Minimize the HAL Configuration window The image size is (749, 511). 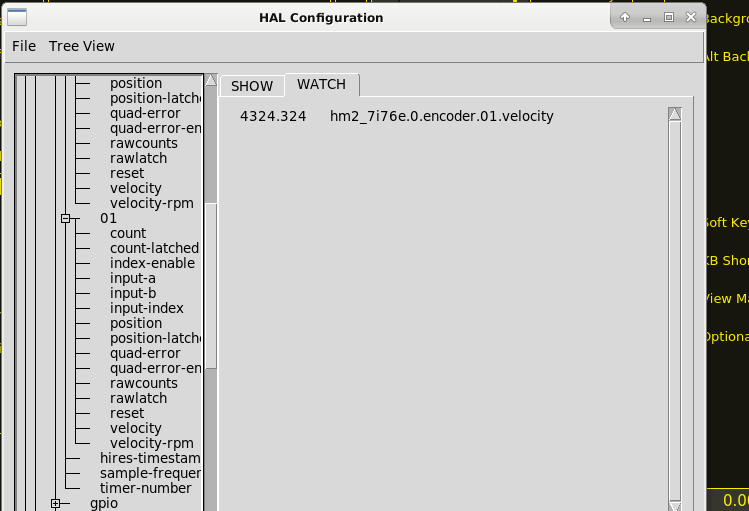(647, 17)
